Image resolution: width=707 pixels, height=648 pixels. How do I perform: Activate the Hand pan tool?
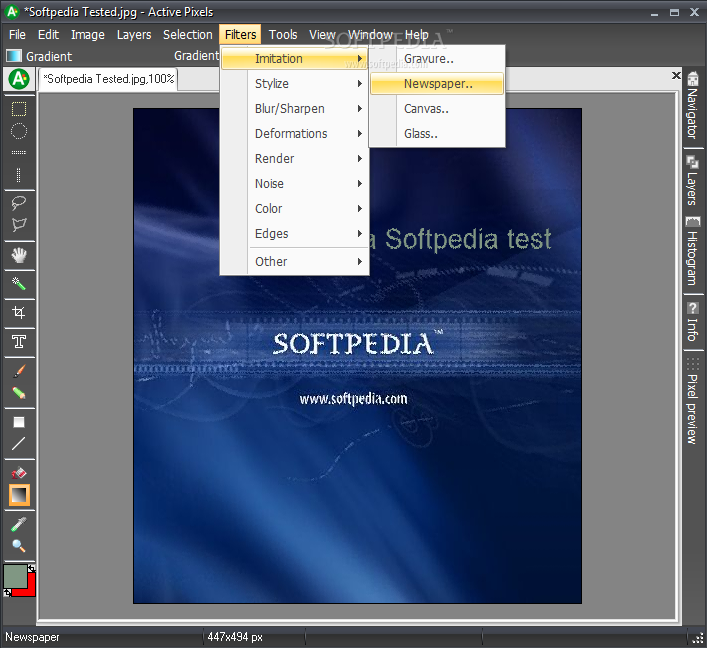pos(18,255)
